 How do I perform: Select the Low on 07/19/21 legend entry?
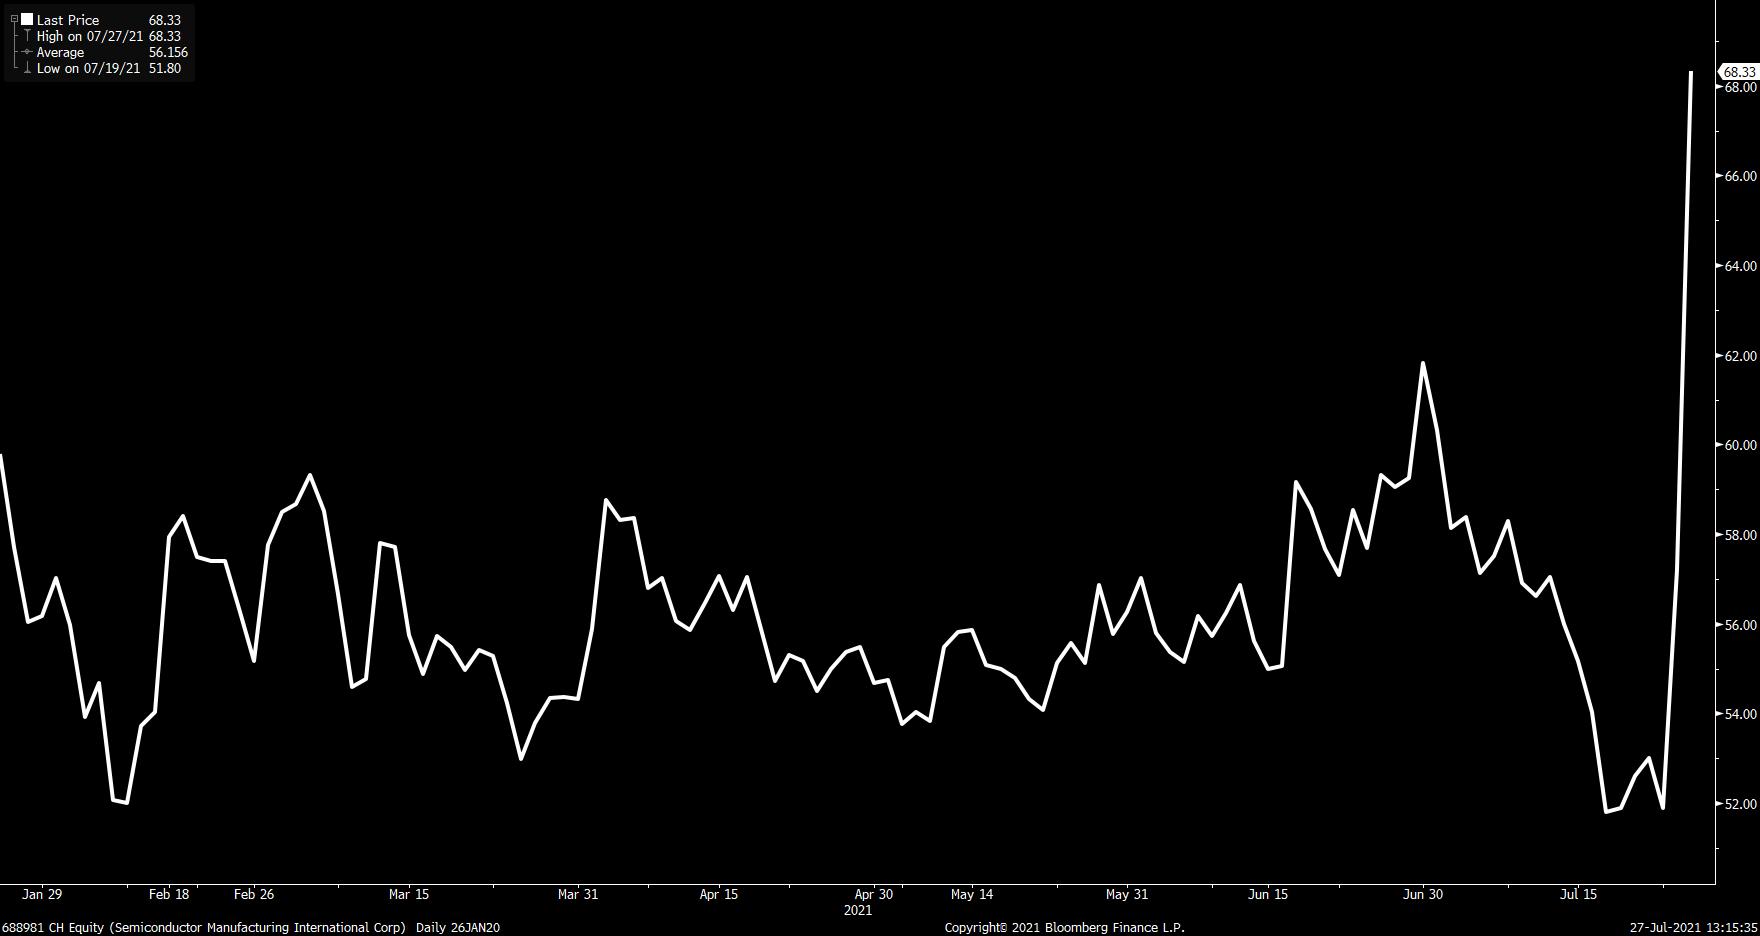coord(88,68)
